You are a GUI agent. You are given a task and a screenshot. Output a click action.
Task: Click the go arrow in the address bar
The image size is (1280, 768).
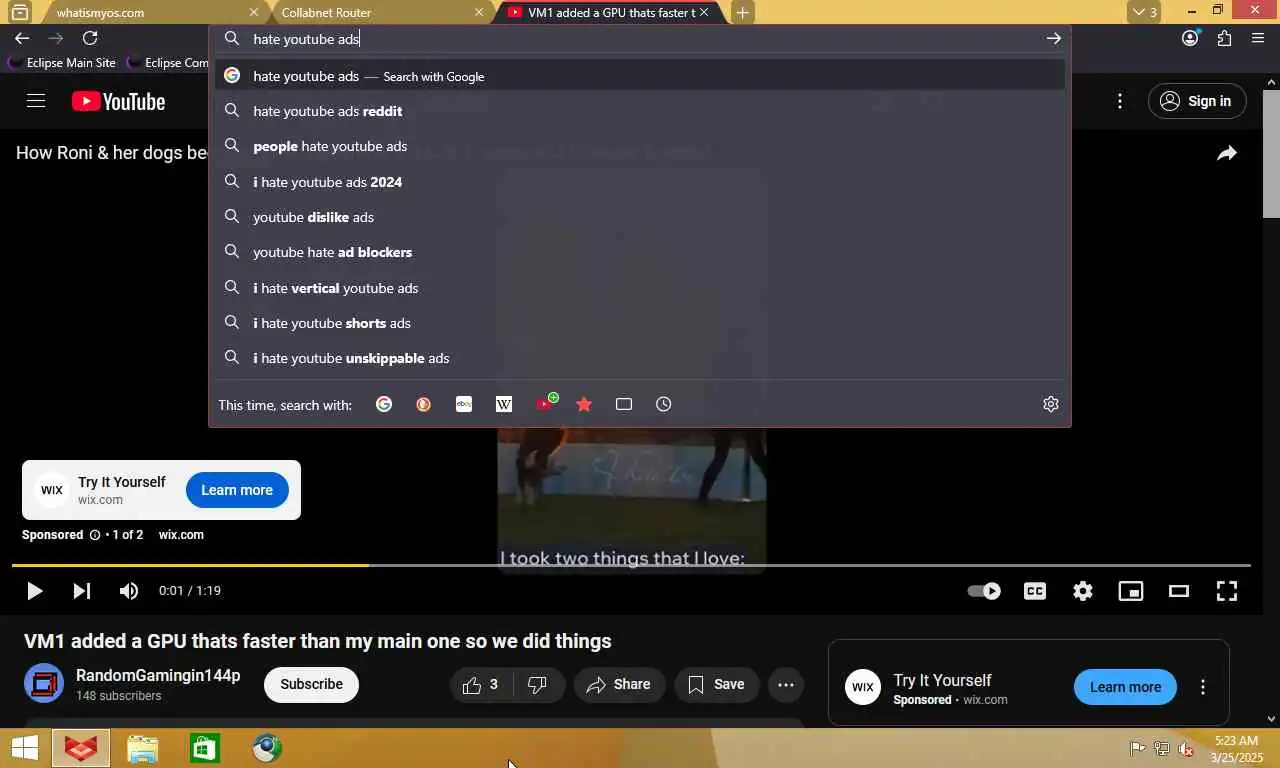click(1053, 38)
